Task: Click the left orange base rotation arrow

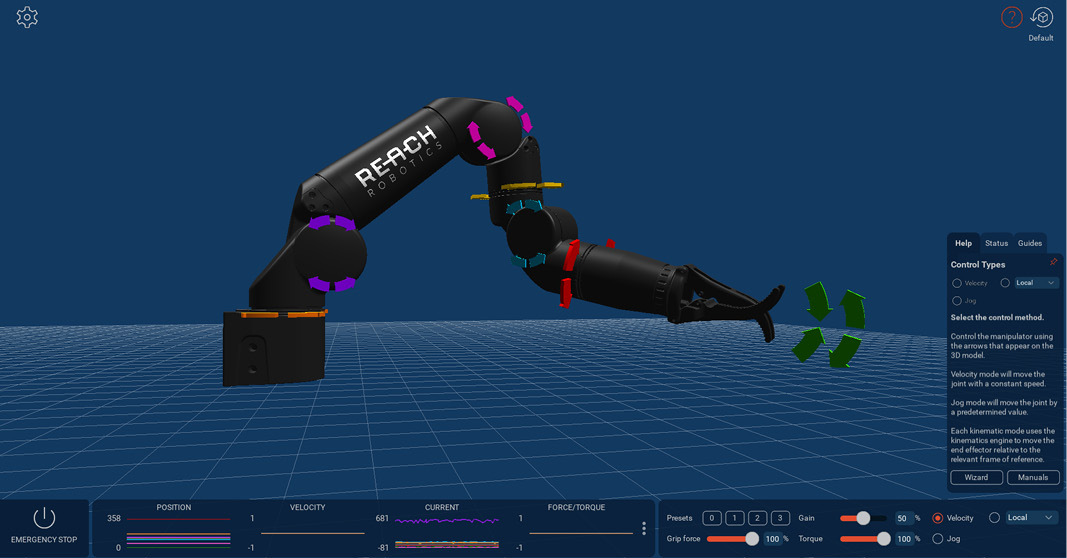Action: click(x=259, y=315)
